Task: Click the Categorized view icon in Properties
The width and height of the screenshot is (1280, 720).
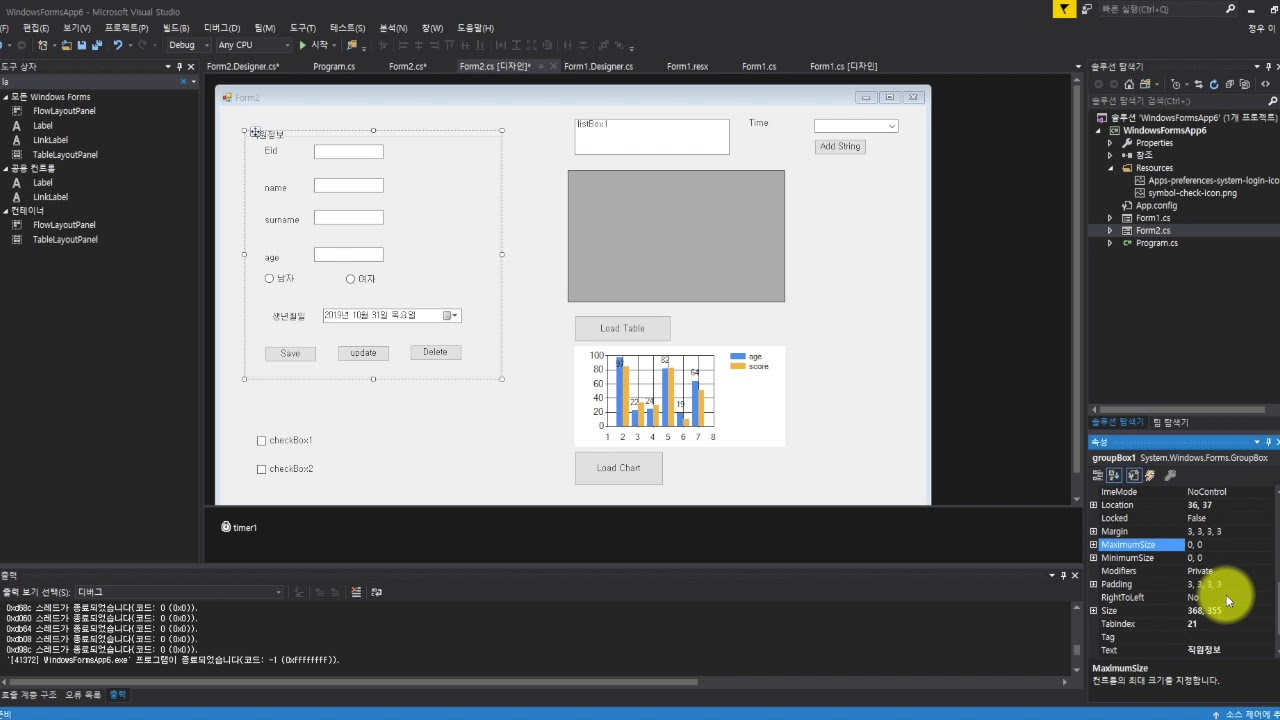Action: [x=1098, y=475]
